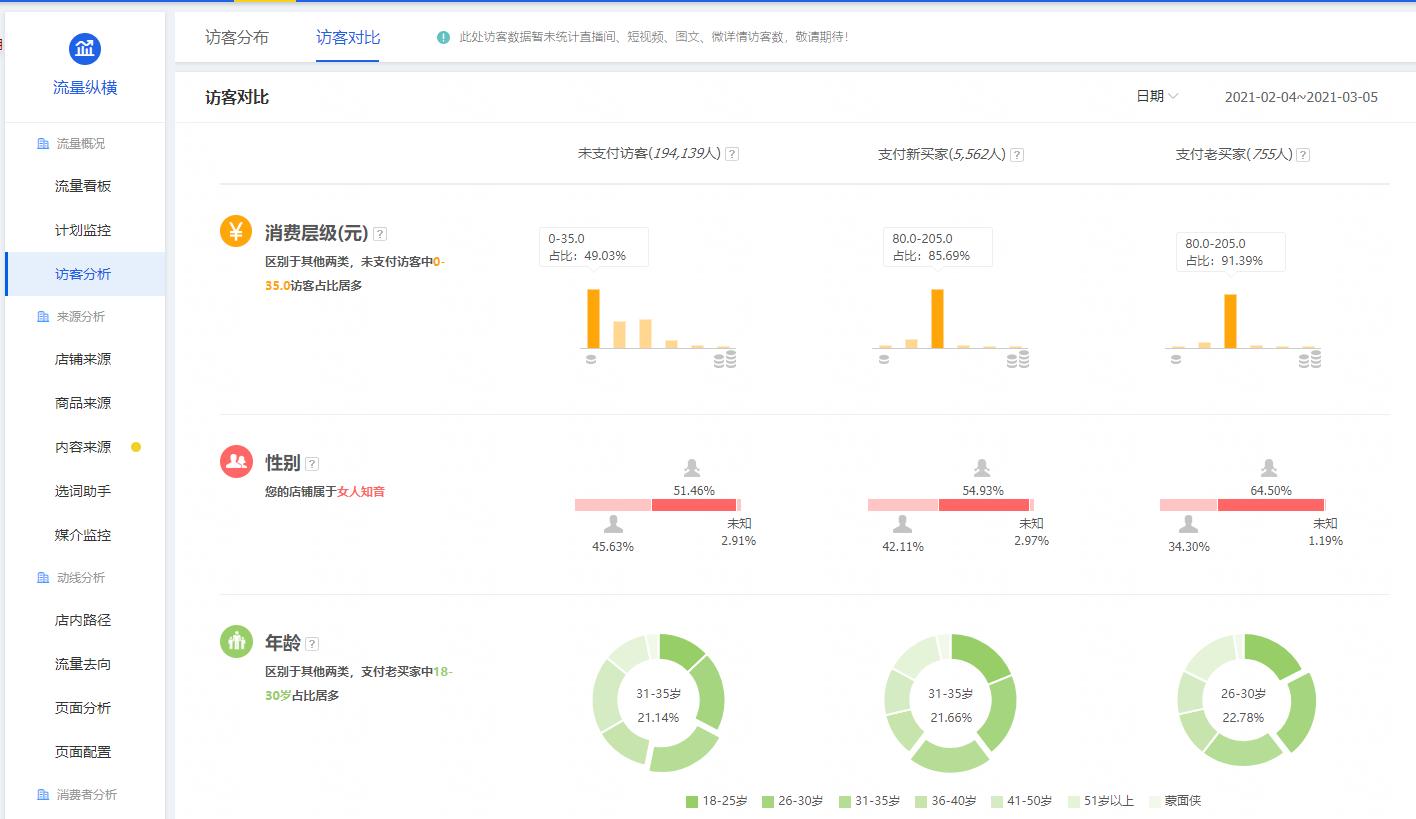
Task: Click the green info icon in the notice bar
Action: [x=443, y=39]
